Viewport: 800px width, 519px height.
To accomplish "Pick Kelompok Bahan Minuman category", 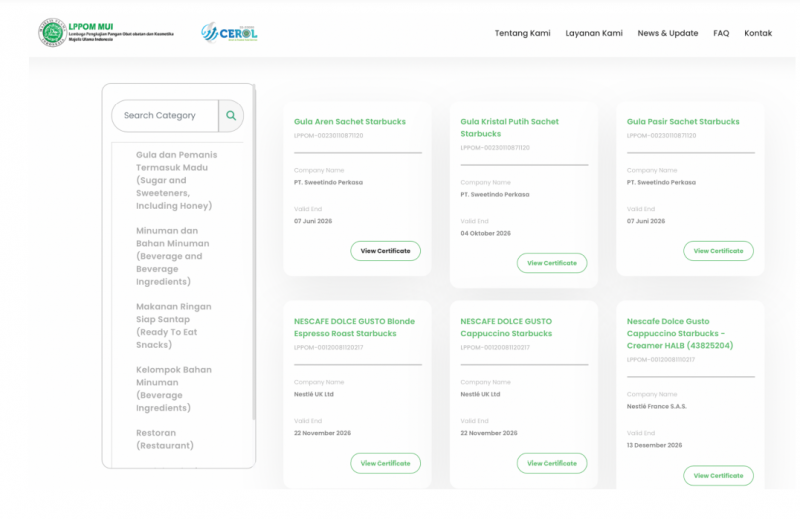I will 173,389.
